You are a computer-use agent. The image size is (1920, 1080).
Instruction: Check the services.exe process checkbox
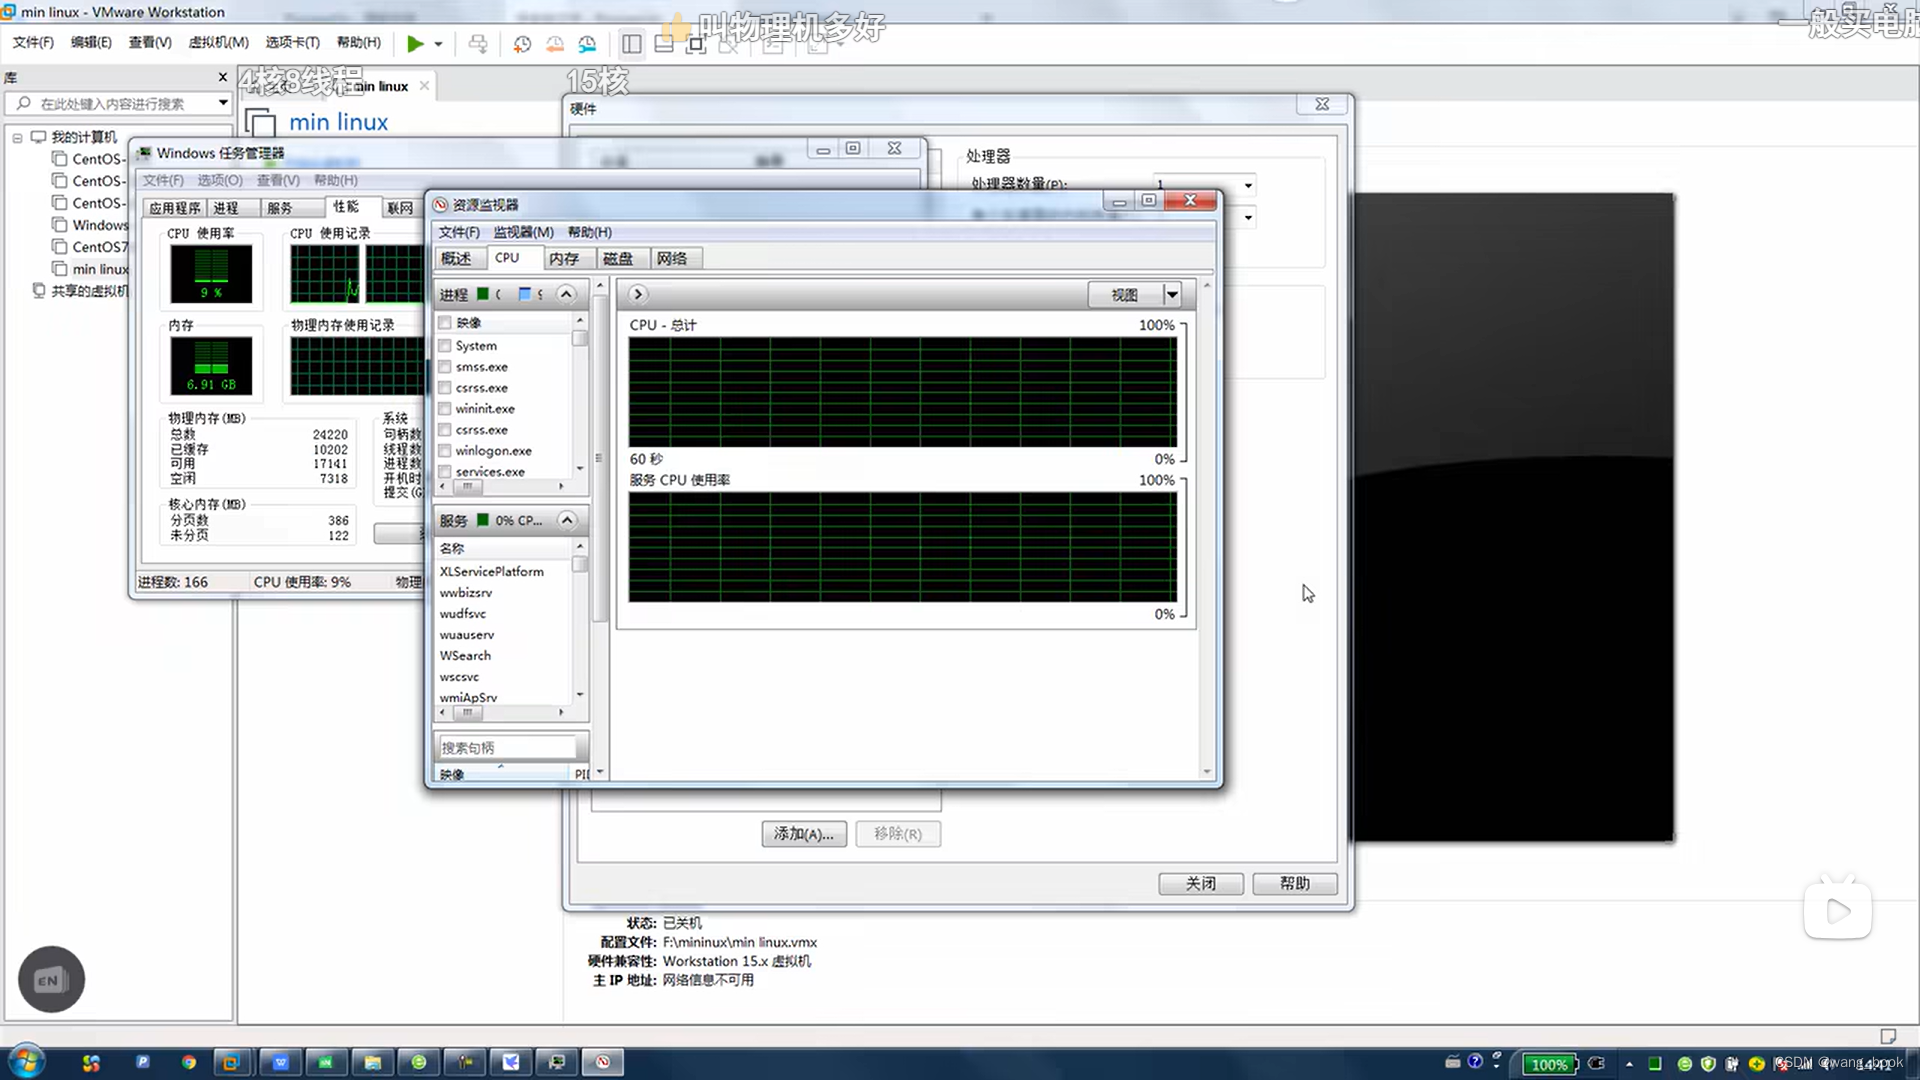[x=445, y=472]
